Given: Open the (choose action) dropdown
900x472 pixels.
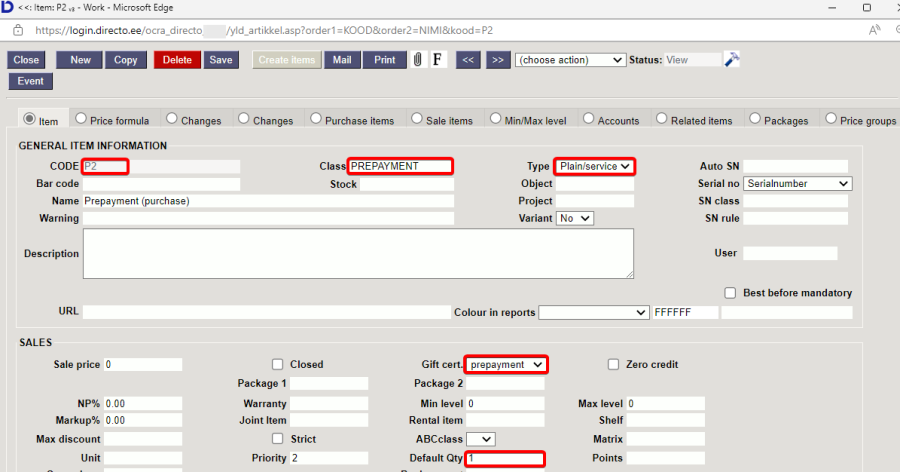Looking at the screenshot, I should [570, 60].
